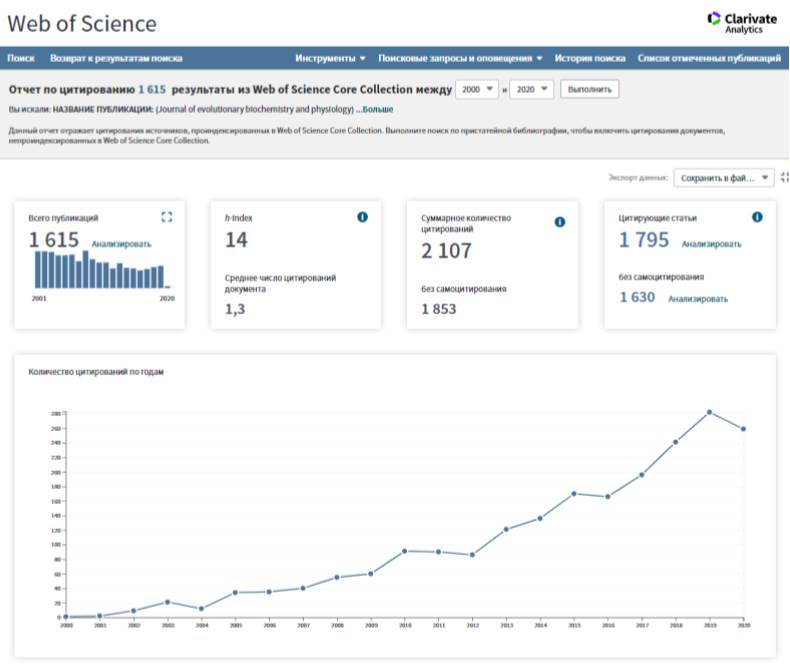Open info icon for total citations count
Viewport: 790px width, 667px height.
tap(560, 222)
